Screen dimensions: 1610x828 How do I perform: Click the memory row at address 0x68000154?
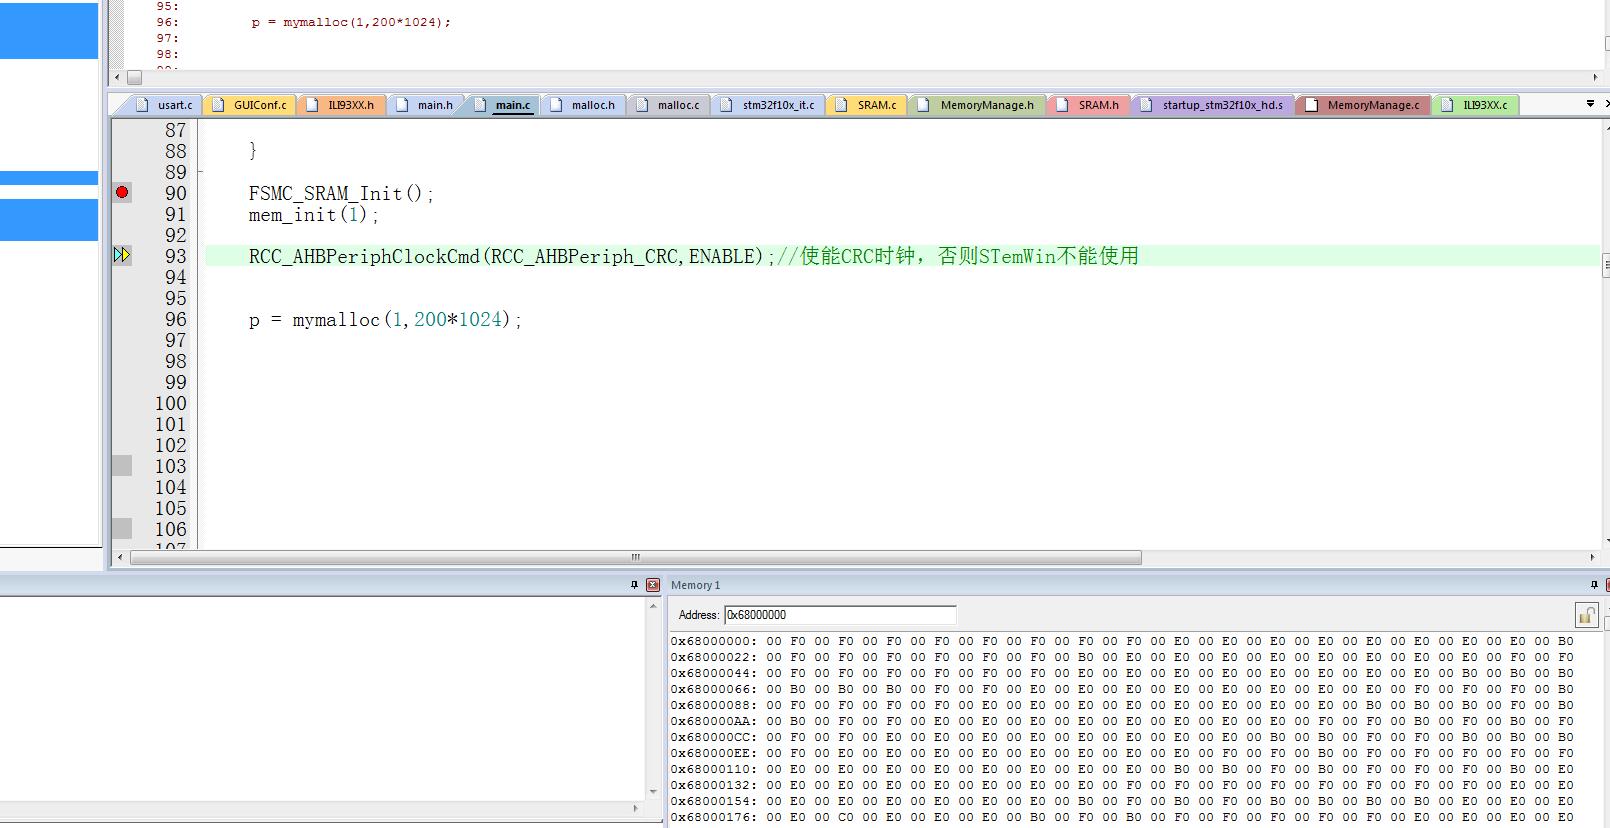point(1122,801)
